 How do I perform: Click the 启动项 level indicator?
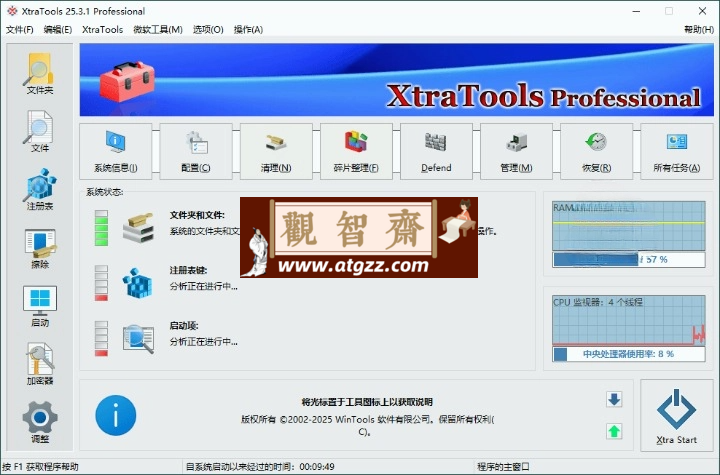tap(101, 339)
